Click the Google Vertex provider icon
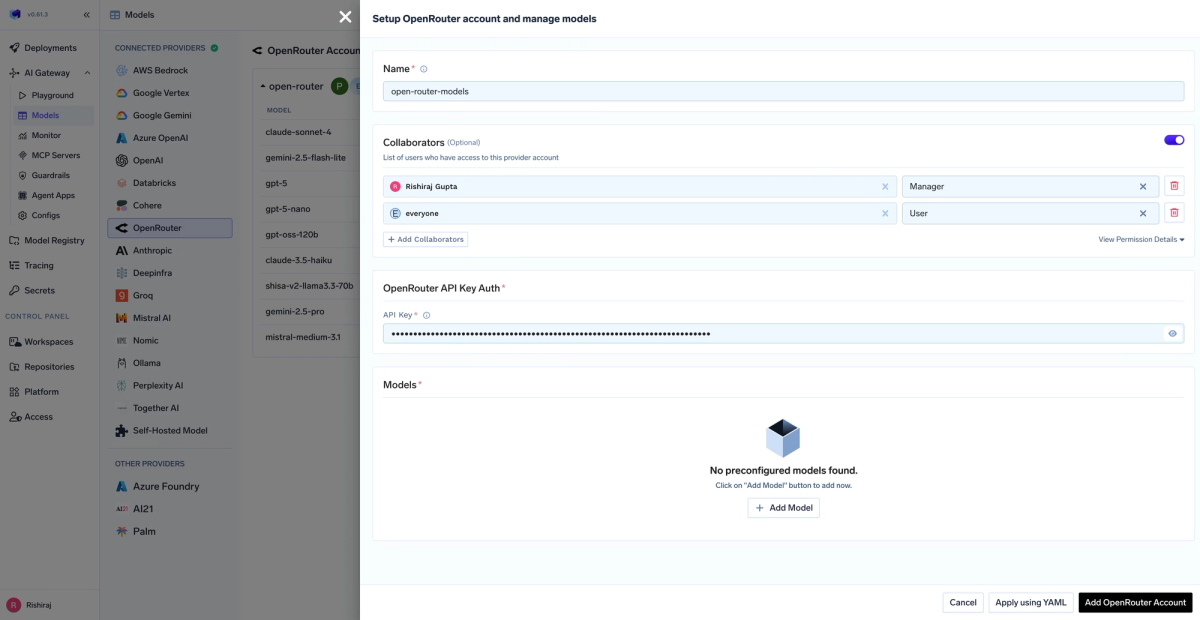Screen dimensions: 1200x620 (x=122, y=93)
